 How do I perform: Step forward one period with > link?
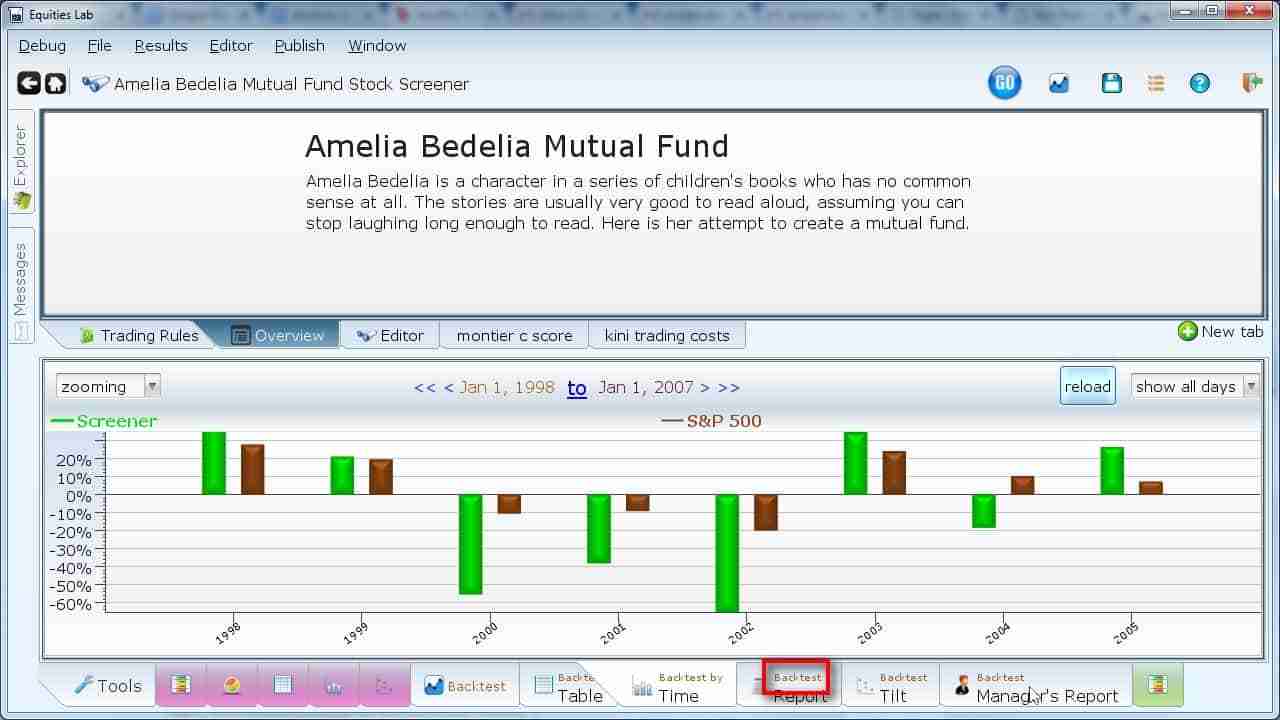pyautogui.click(x=705, y=388)
